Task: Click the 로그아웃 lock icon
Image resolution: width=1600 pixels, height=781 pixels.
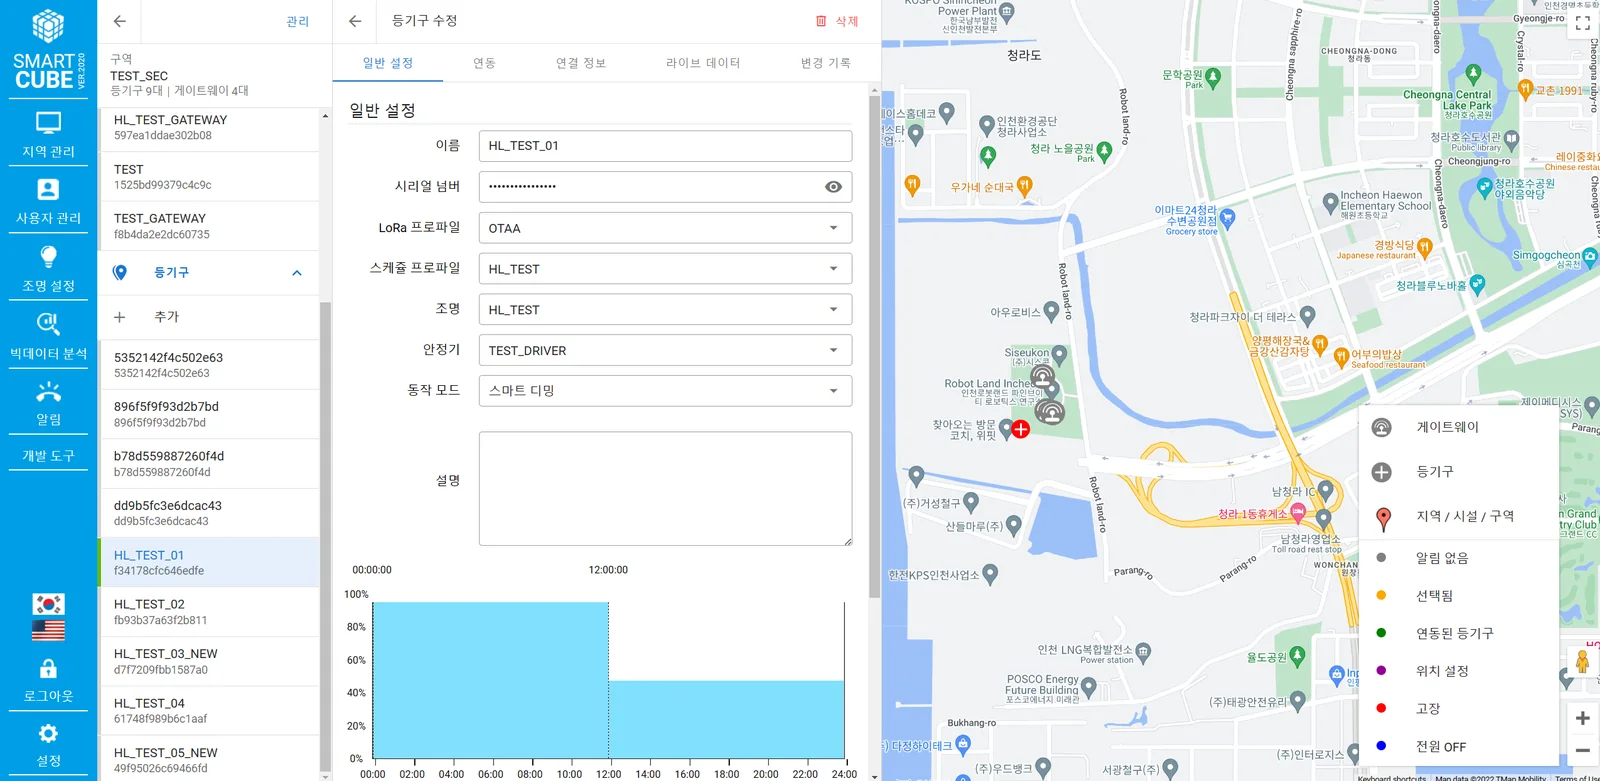Action: point(48,668)
